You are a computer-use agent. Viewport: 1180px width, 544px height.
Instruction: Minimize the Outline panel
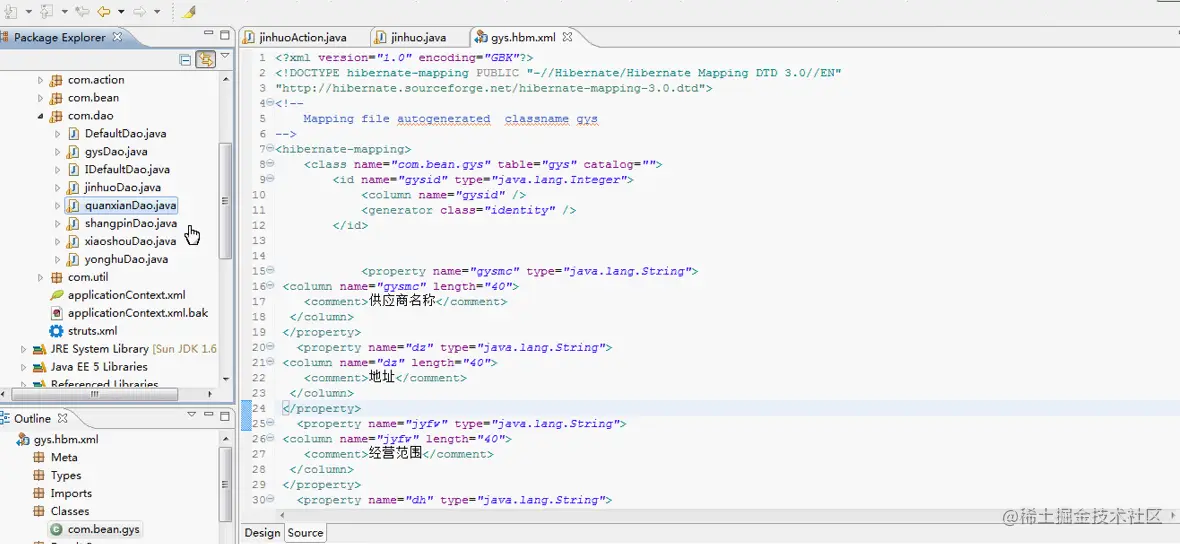point(208,415)
